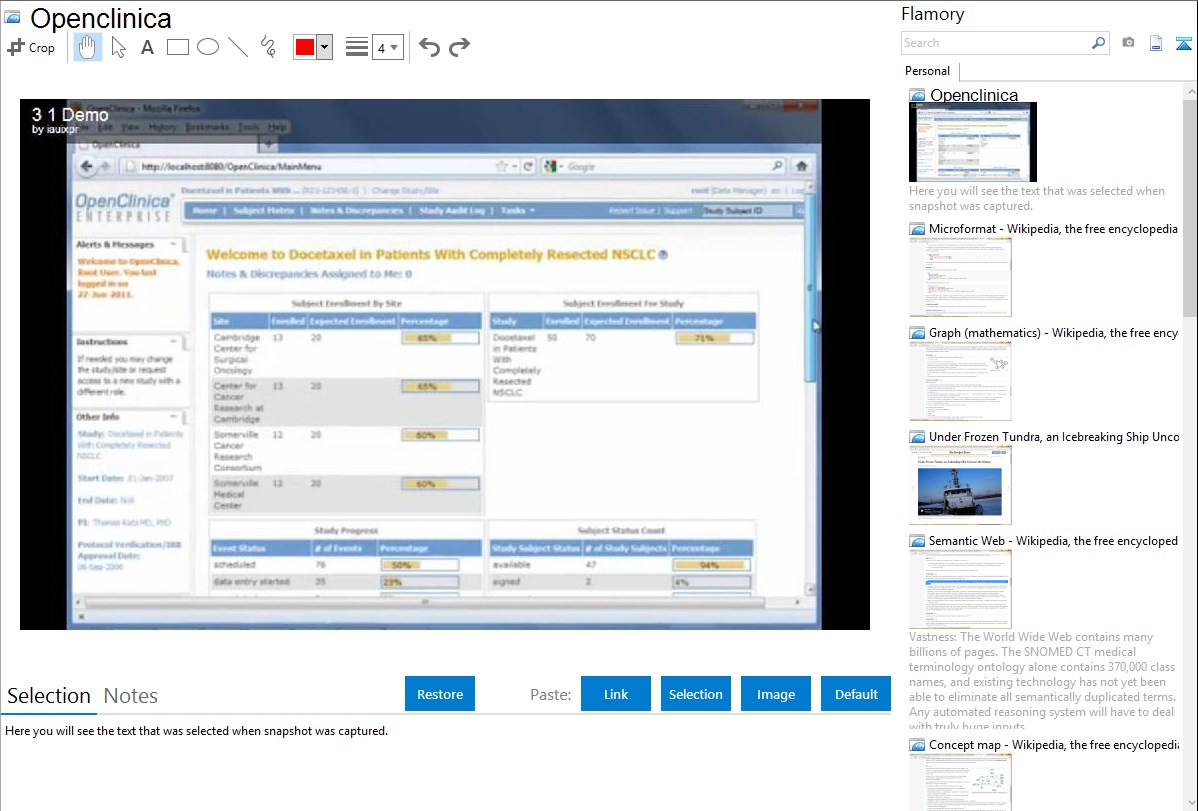The height and width of the screenshot is (811, 1198).
Task: Click the Microformat - Wikipedia title
Action: (1053, 229)
